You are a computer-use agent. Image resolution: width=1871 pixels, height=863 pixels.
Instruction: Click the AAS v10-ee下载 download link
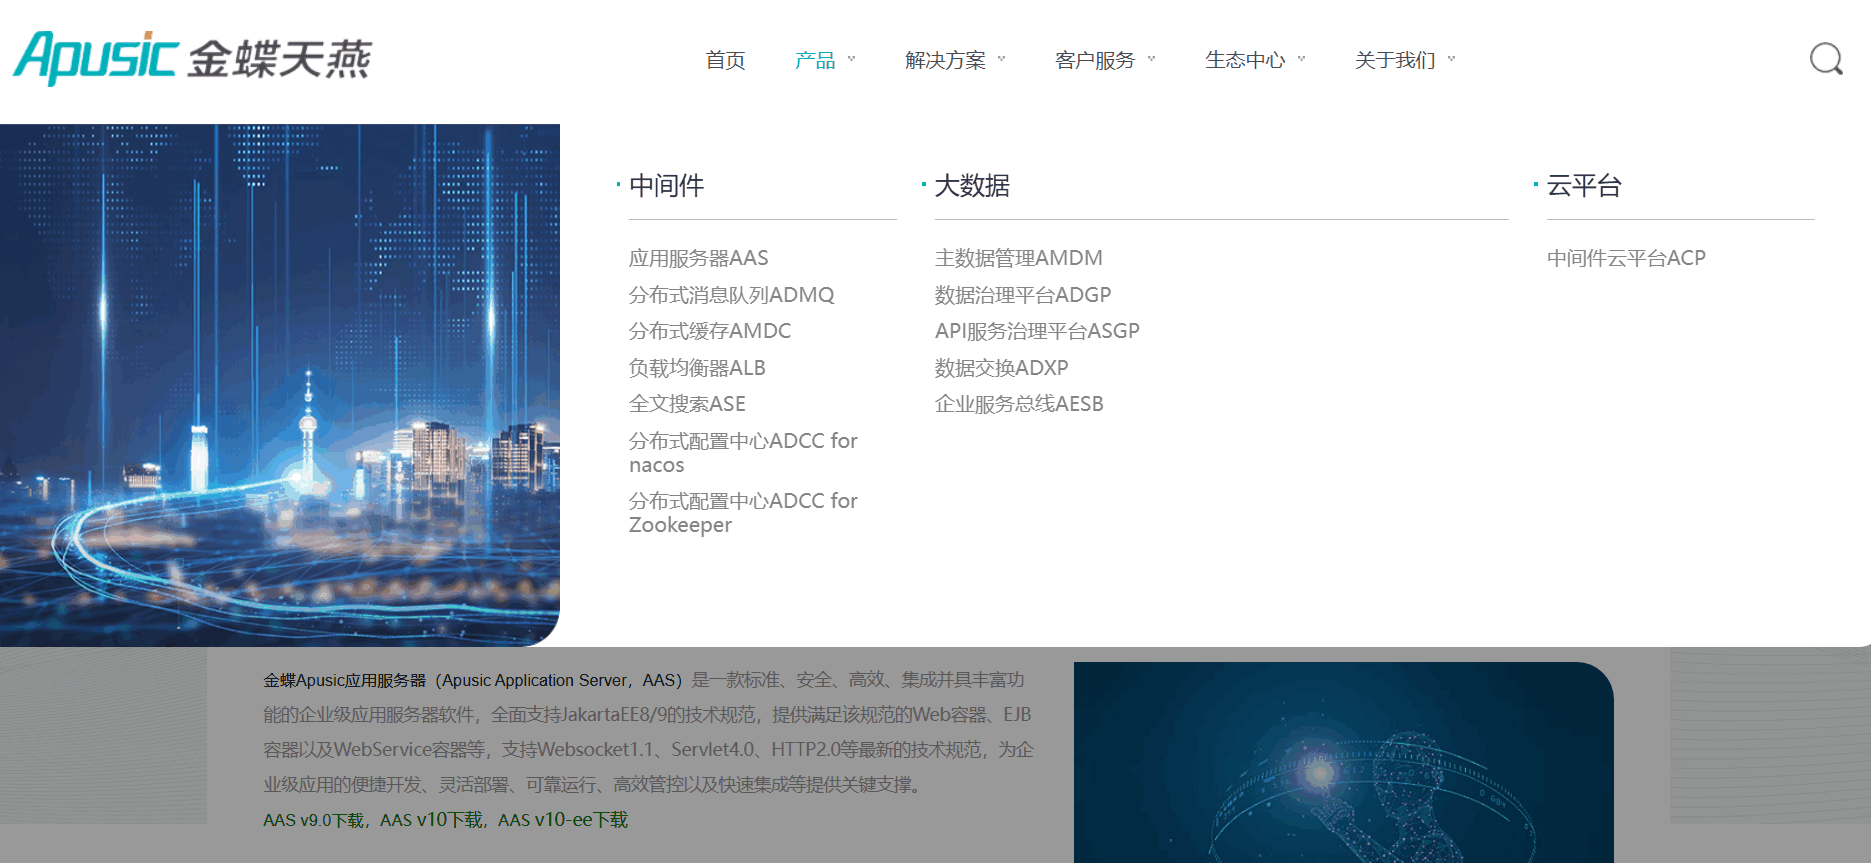pyautogui.click(x=563, y=820)
